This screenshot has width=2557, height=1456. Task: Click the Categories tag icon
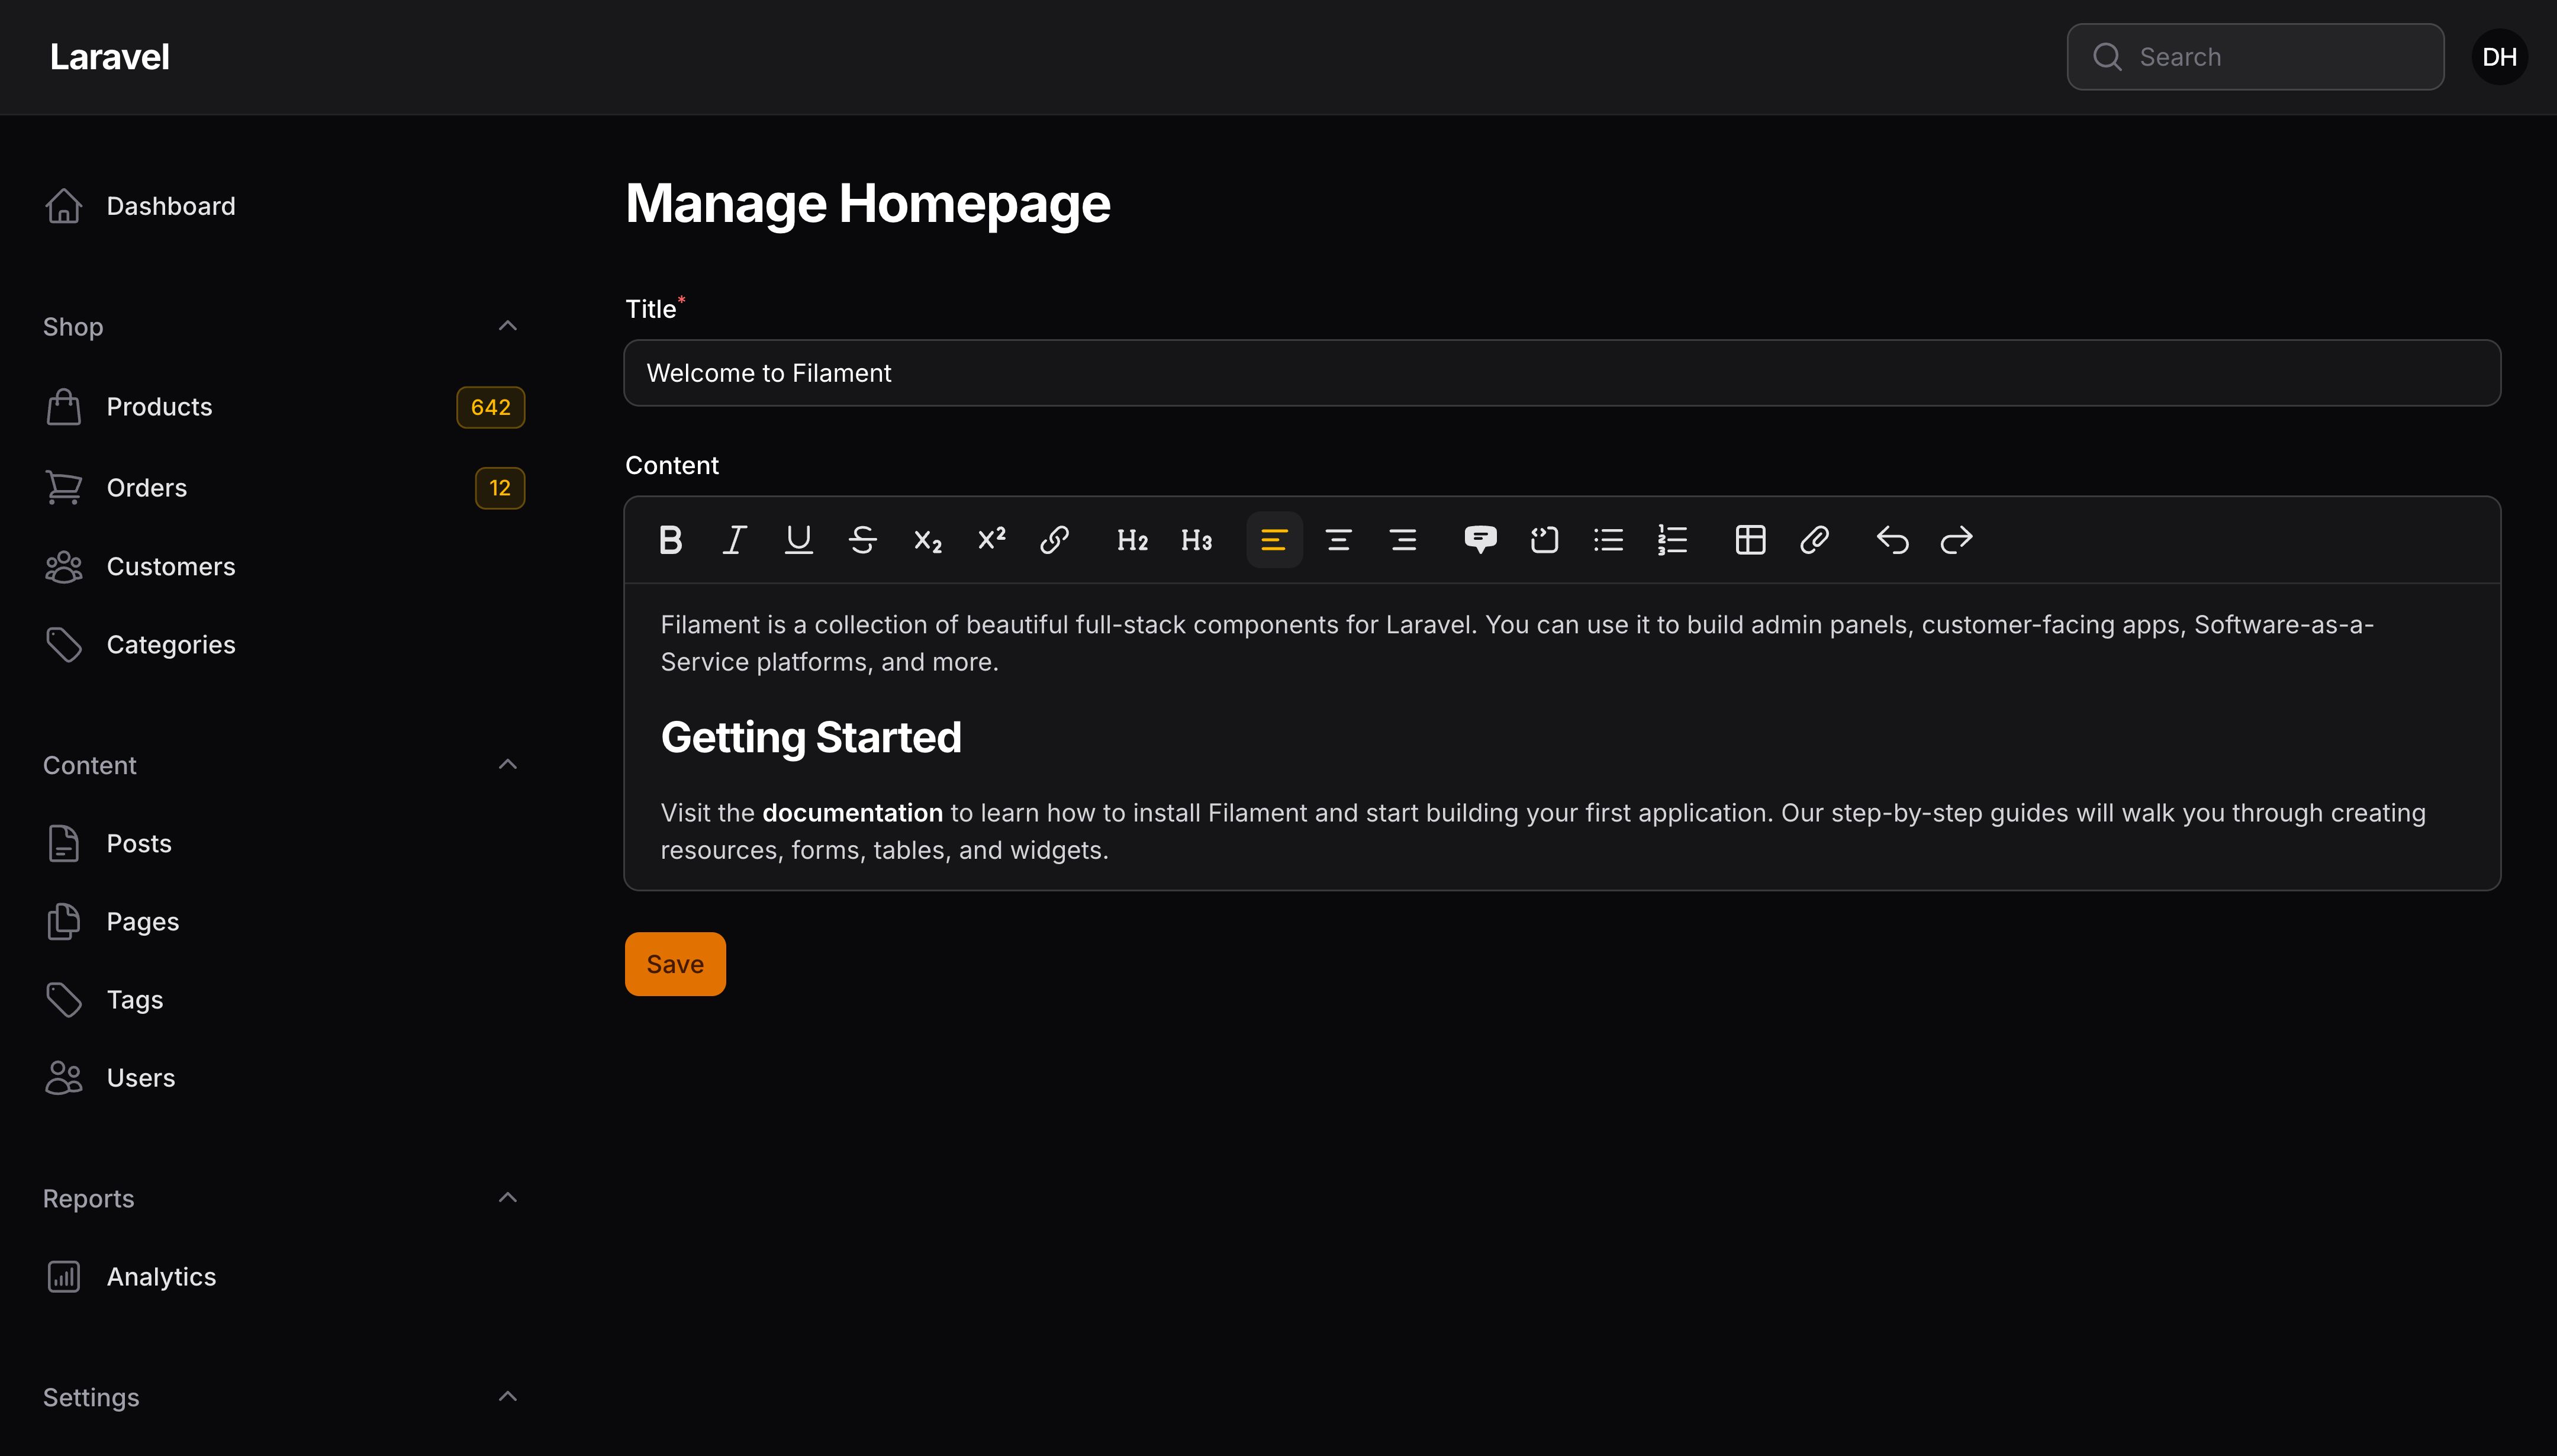click(x=64, y=645)
